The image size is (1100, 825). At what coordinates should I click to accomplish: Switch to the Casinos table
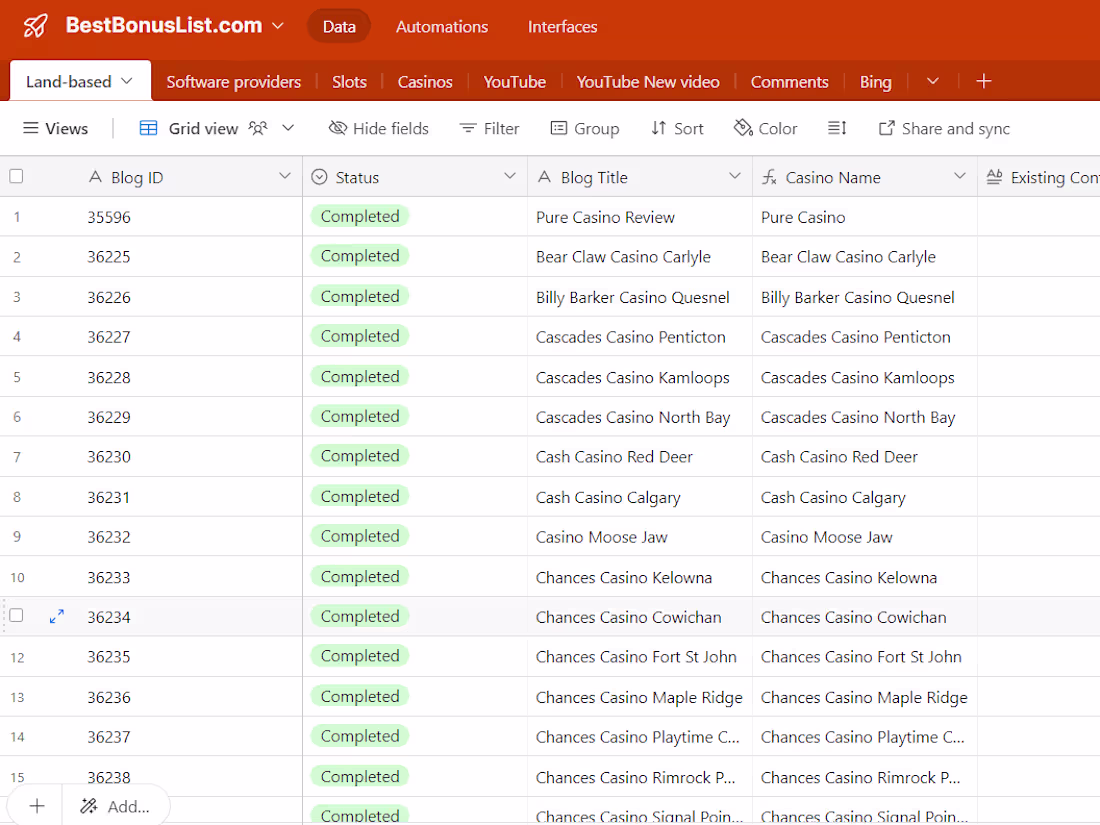[425, 82]
